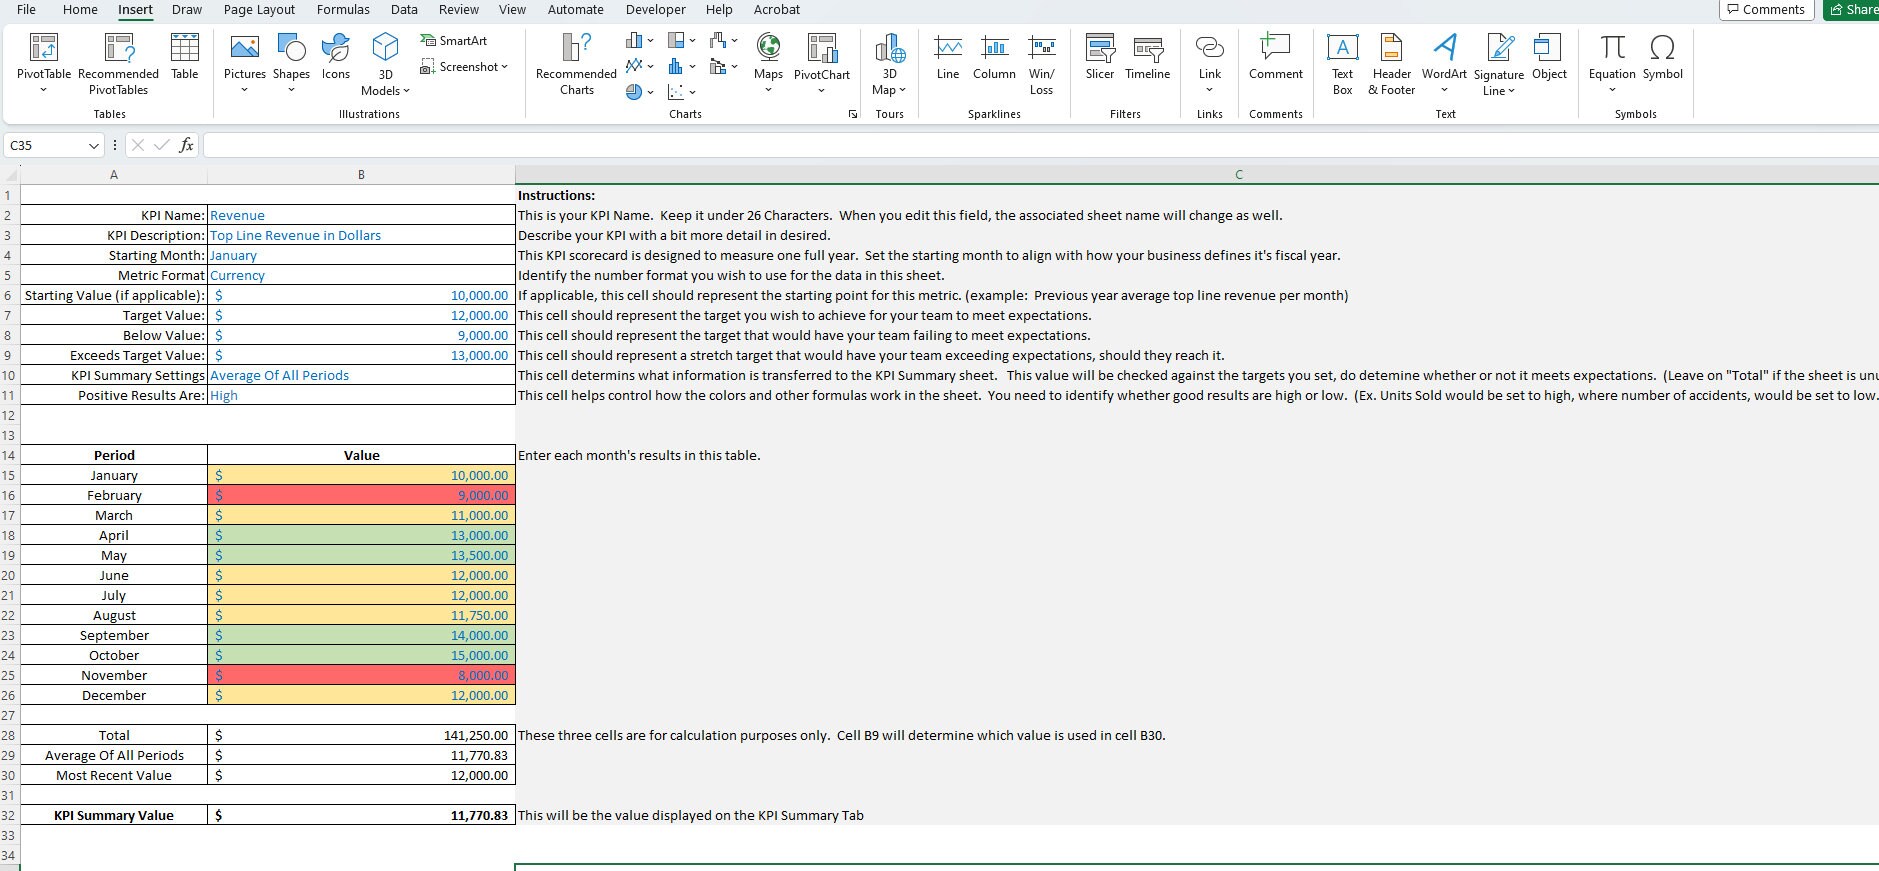Insert a Text Box
The width and height of the screenshot is (1879, 871).
pos(1342,64)
